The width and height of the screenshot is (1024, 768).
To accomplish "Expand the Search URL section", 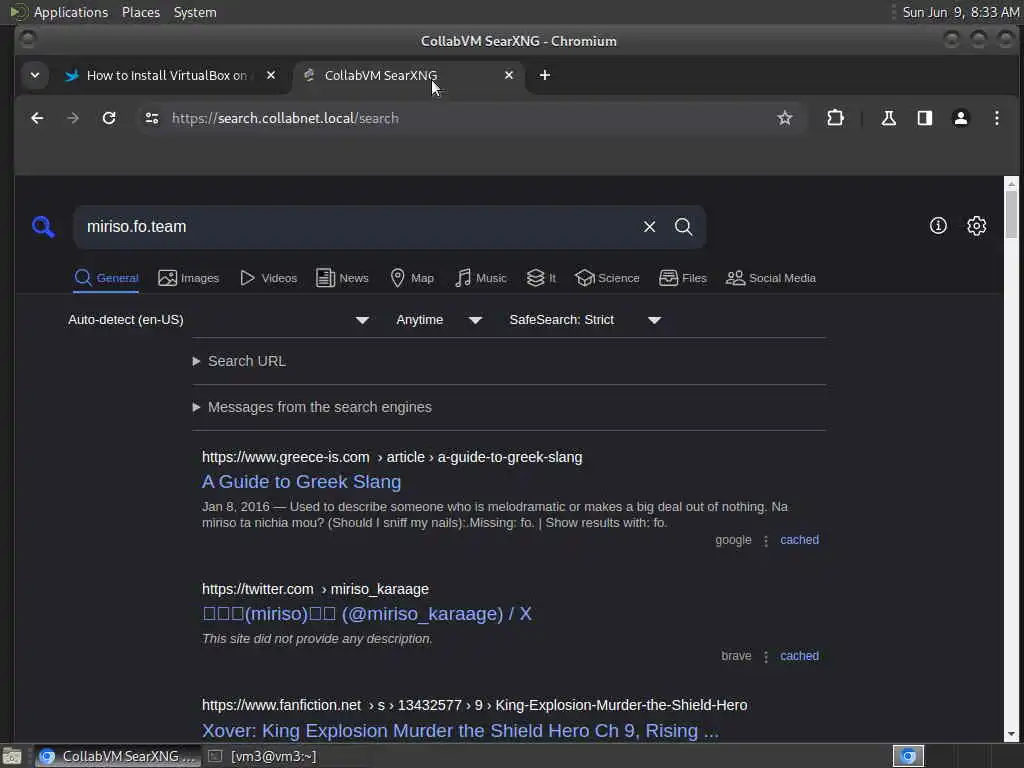I will 239,361.
